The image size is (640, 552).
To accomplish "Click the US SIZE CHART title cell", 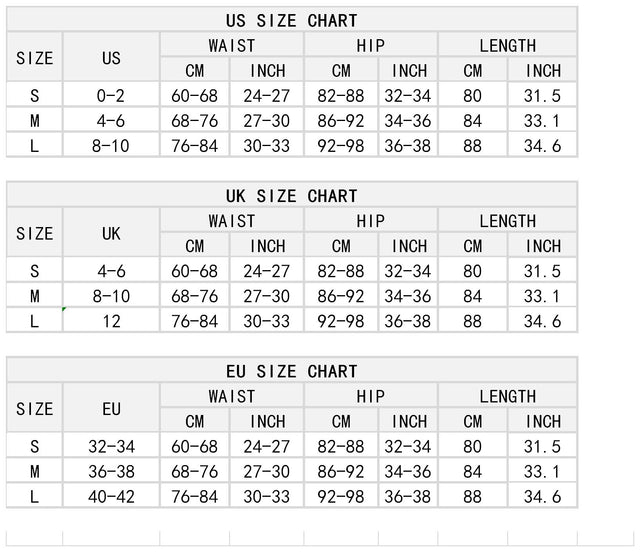I will 292,20.
